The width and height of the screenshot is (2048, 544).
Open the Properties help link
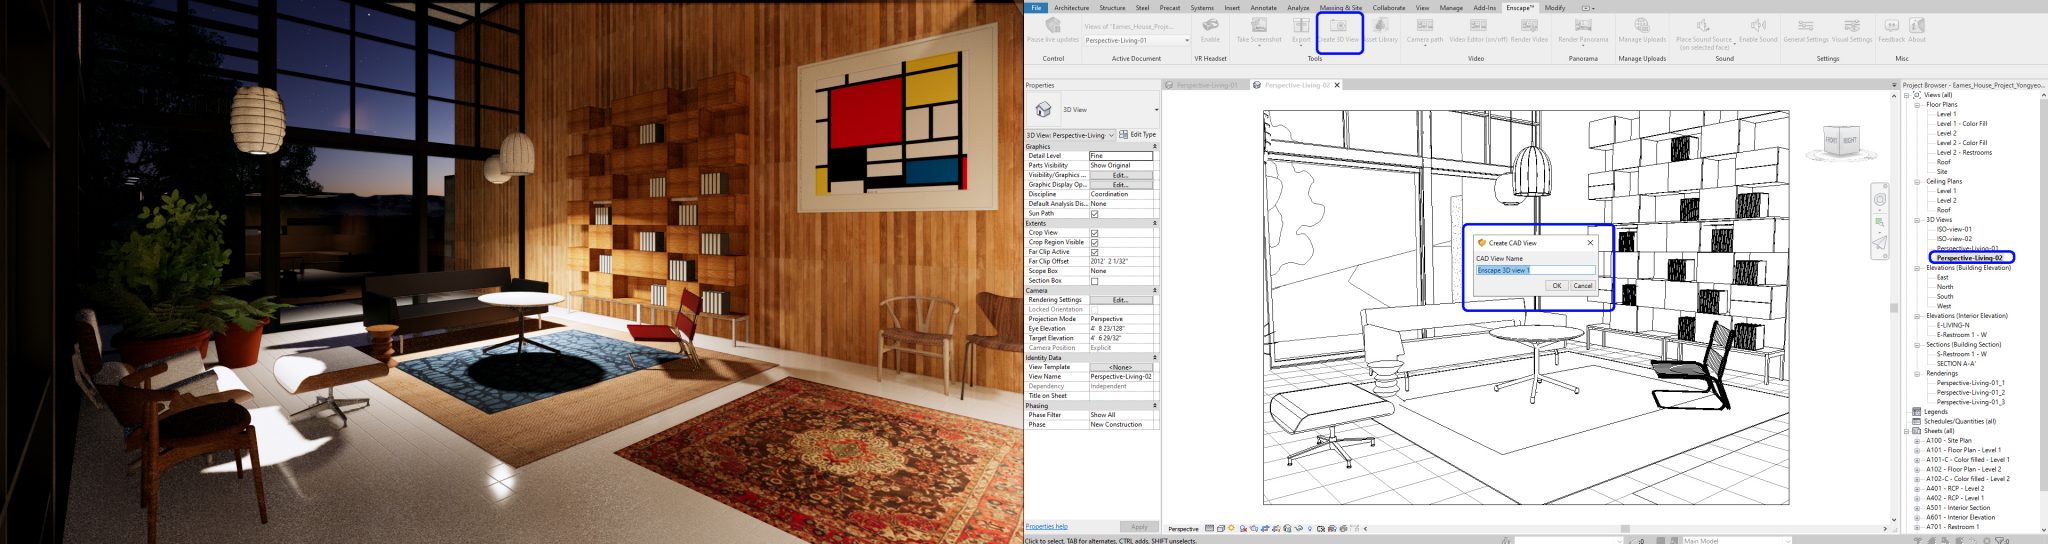pos(1046,526)
